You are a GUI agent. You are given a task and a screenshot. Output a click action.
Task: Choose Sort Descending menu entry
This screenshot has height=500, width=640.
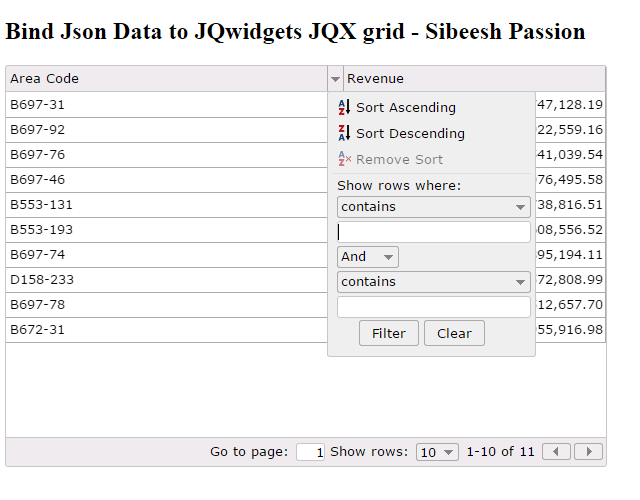[x=431, y=133]
